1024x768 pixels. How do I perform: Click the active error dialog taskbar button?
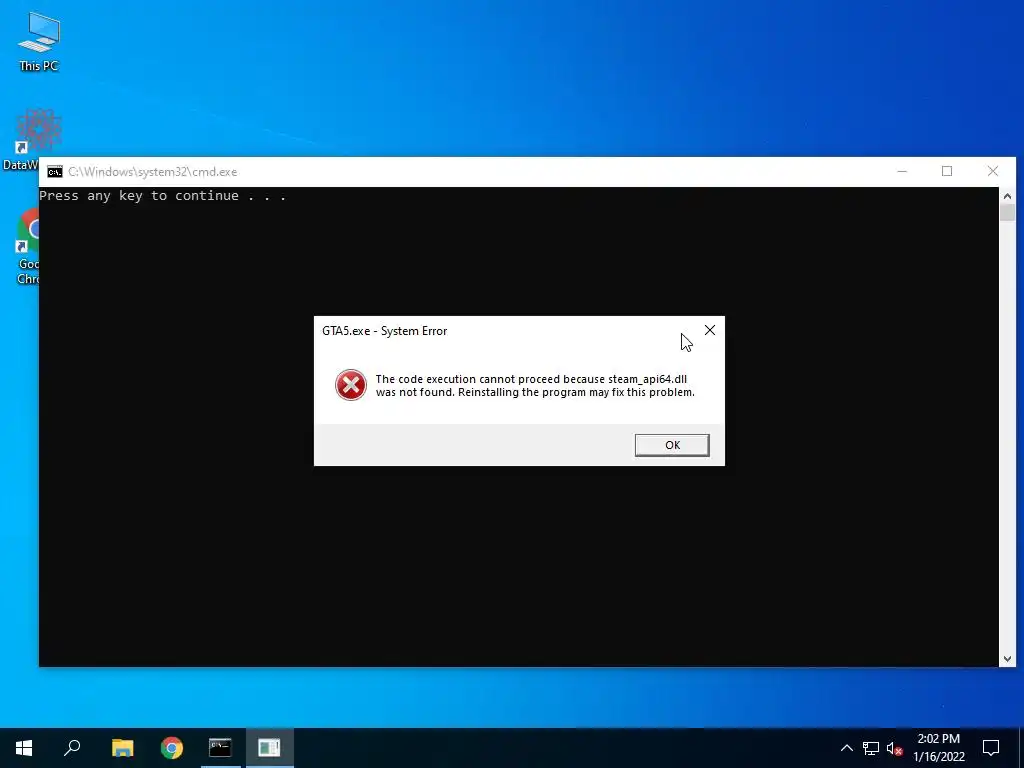pyautogui.click(x=269, y=748)
